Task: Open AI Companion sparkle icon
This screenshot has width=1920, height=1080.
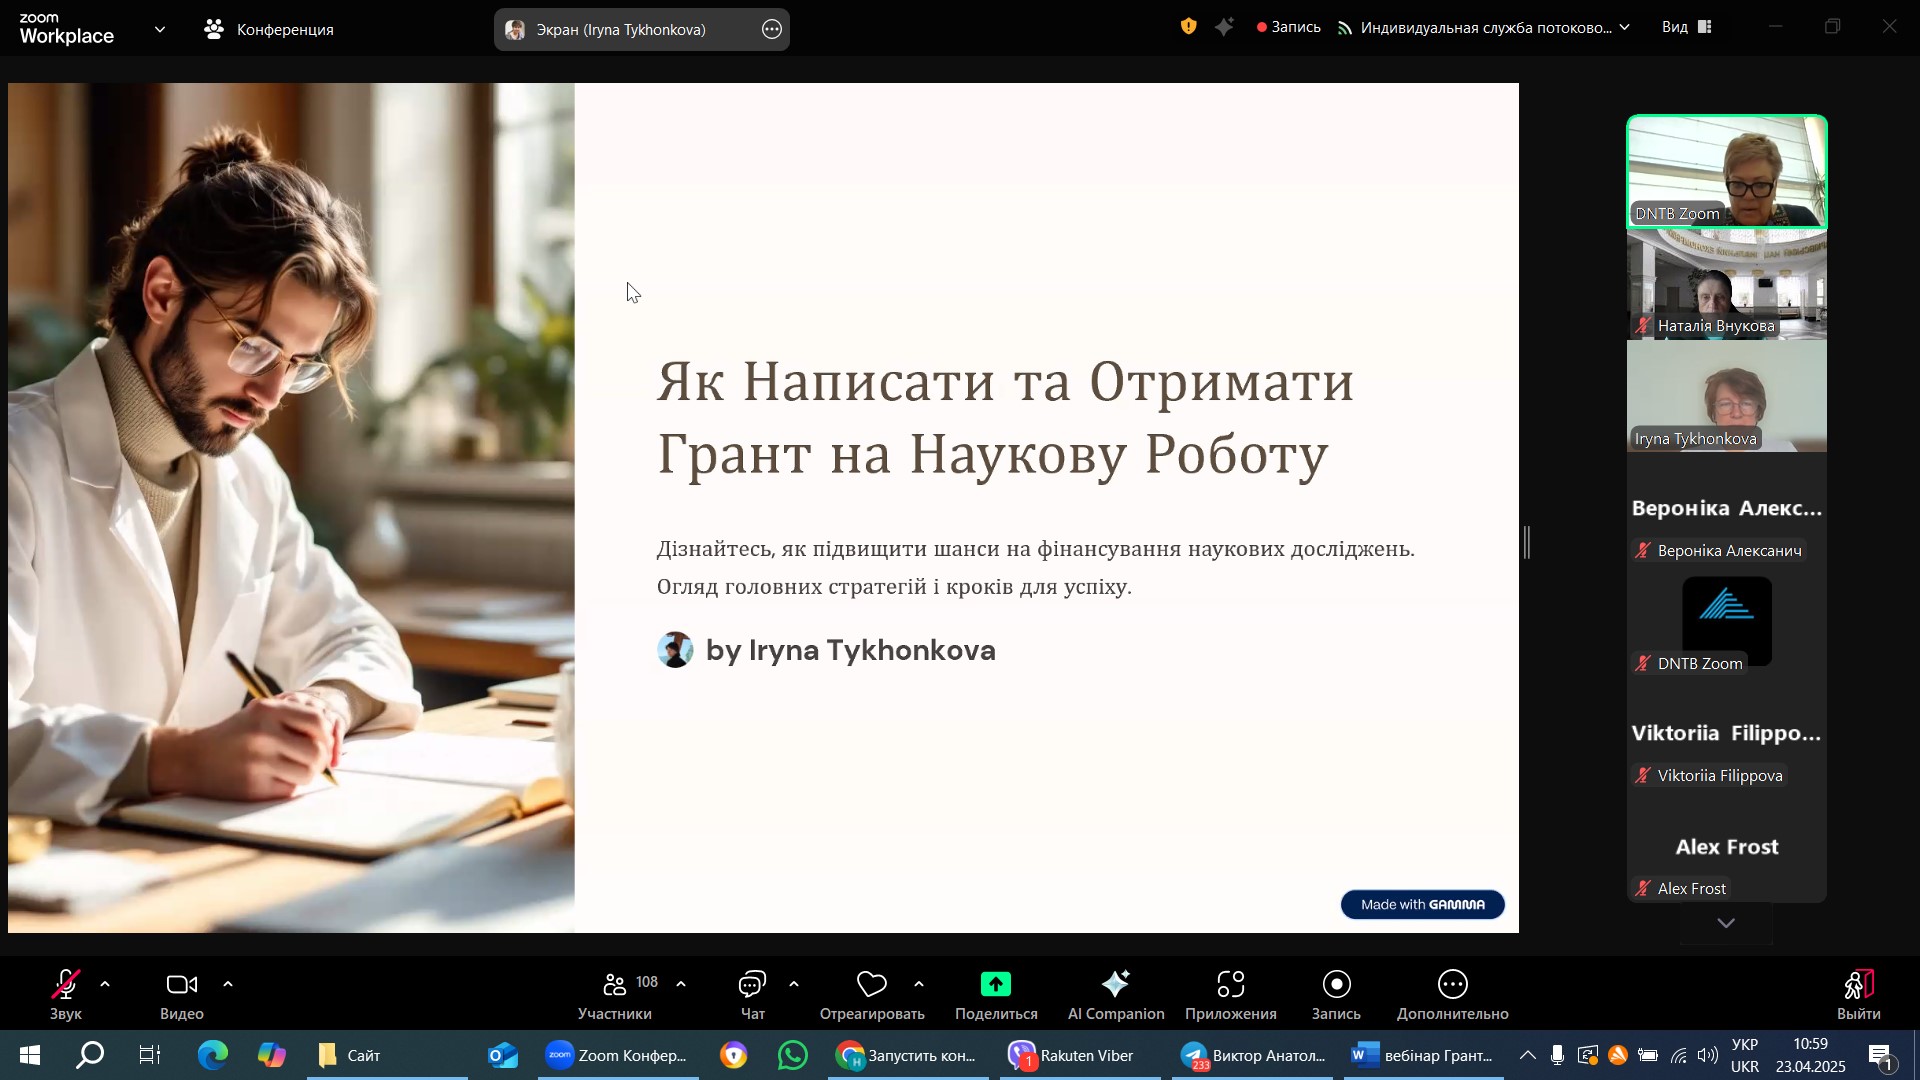Action: coord(1115,986)
